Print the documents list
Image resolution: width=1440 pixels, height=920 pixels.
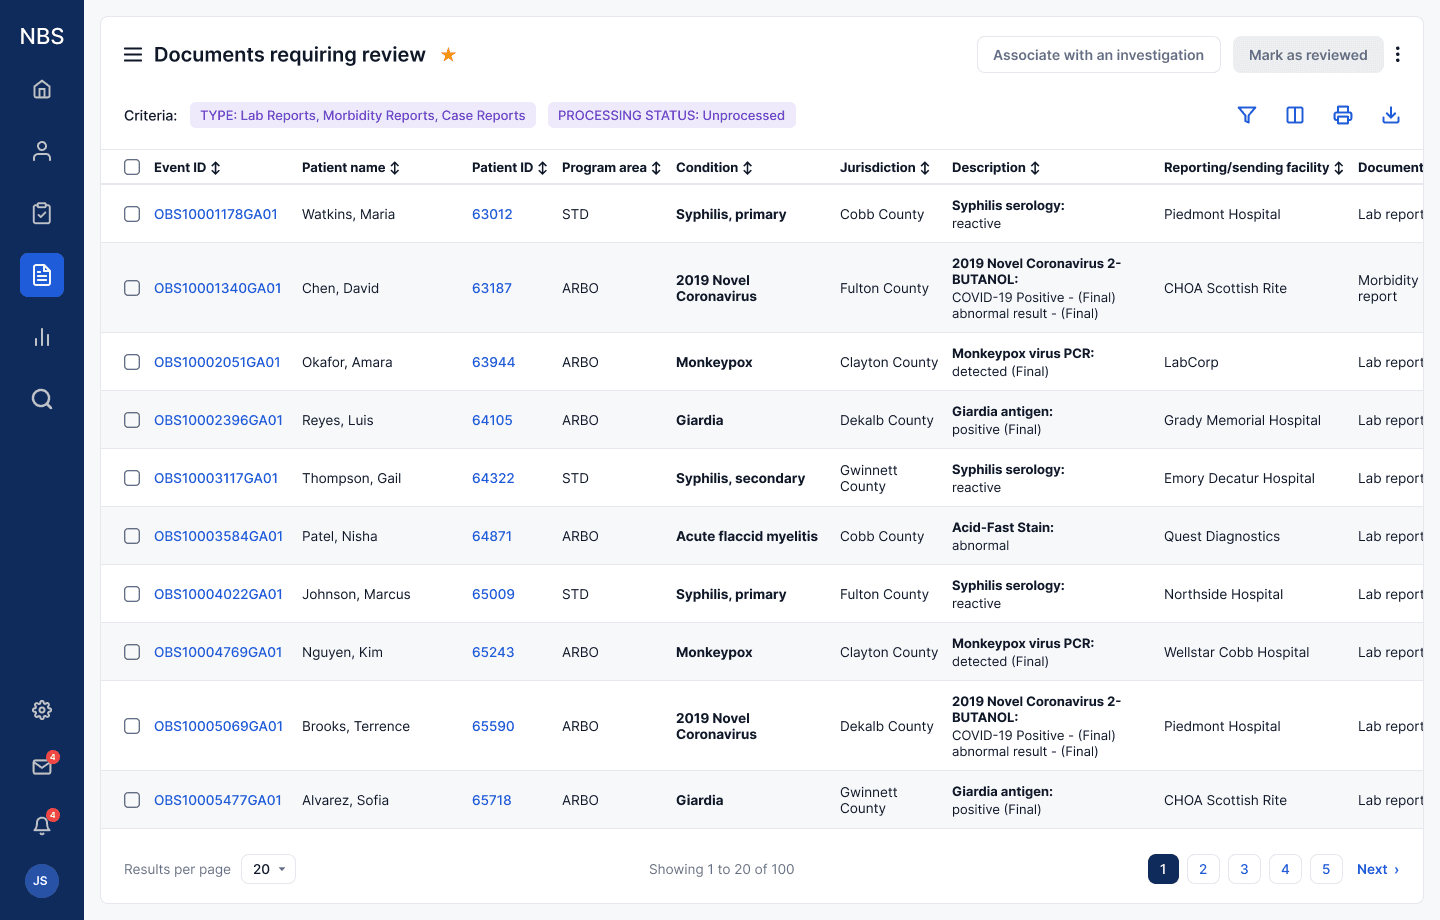click(1343, 115)
